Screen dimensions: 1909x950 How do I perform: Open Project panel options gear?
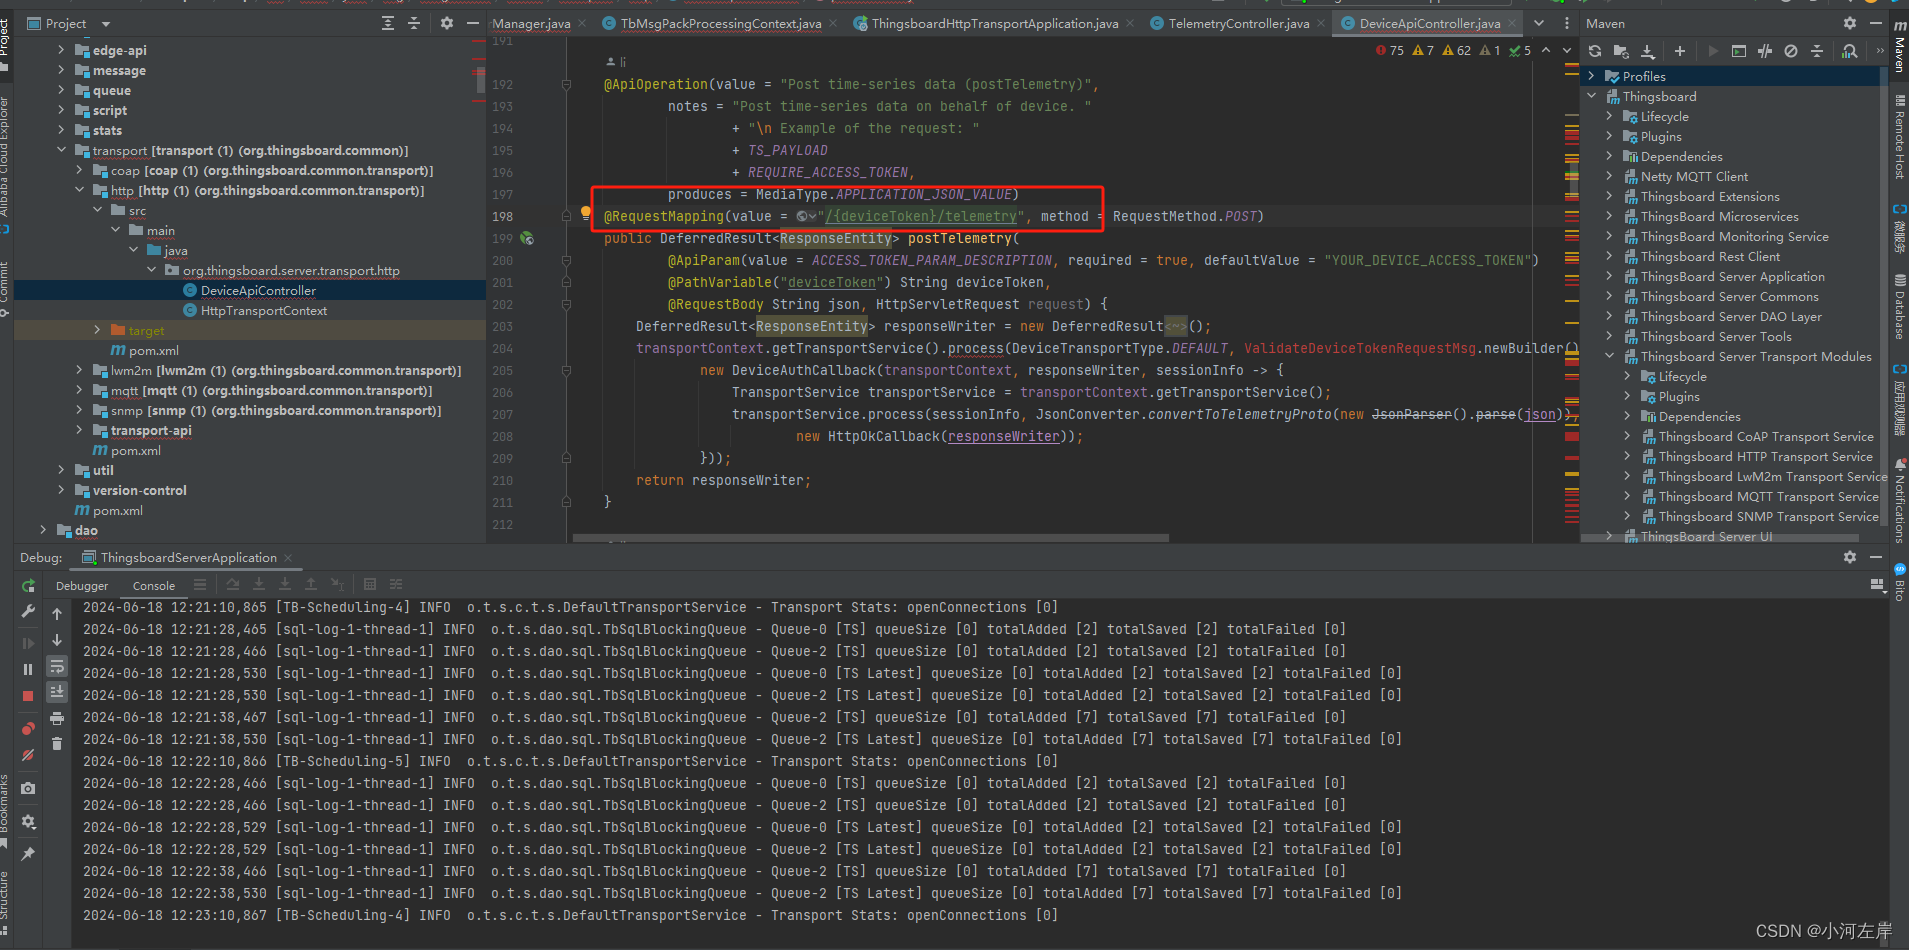click(447, 23)
